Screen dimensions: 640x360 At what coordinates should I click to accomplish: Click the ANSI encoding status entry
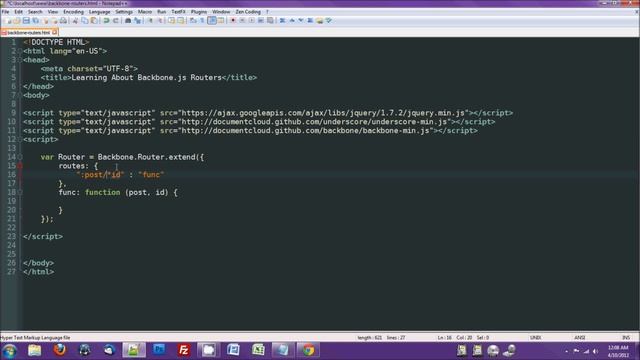click(580, 338)
